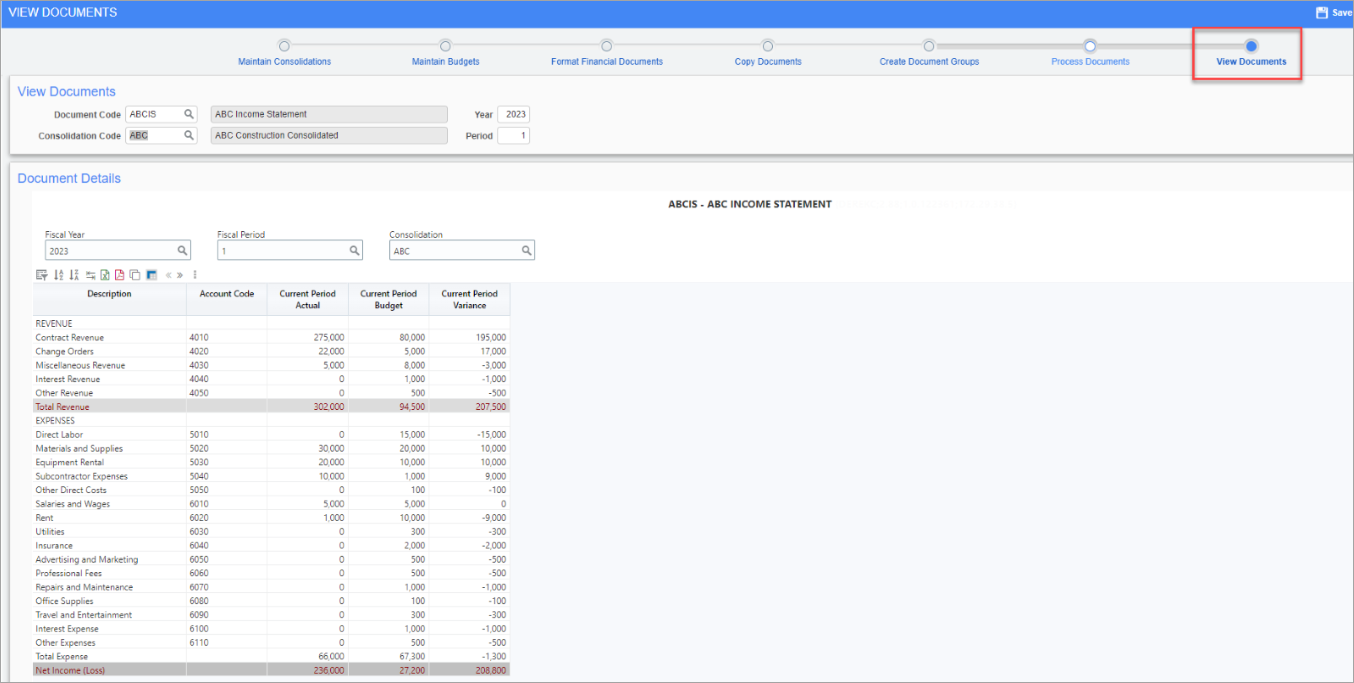Click the ABC Income Statement description field
This screenshot has height=683, width=1354.
pos(329,114)
